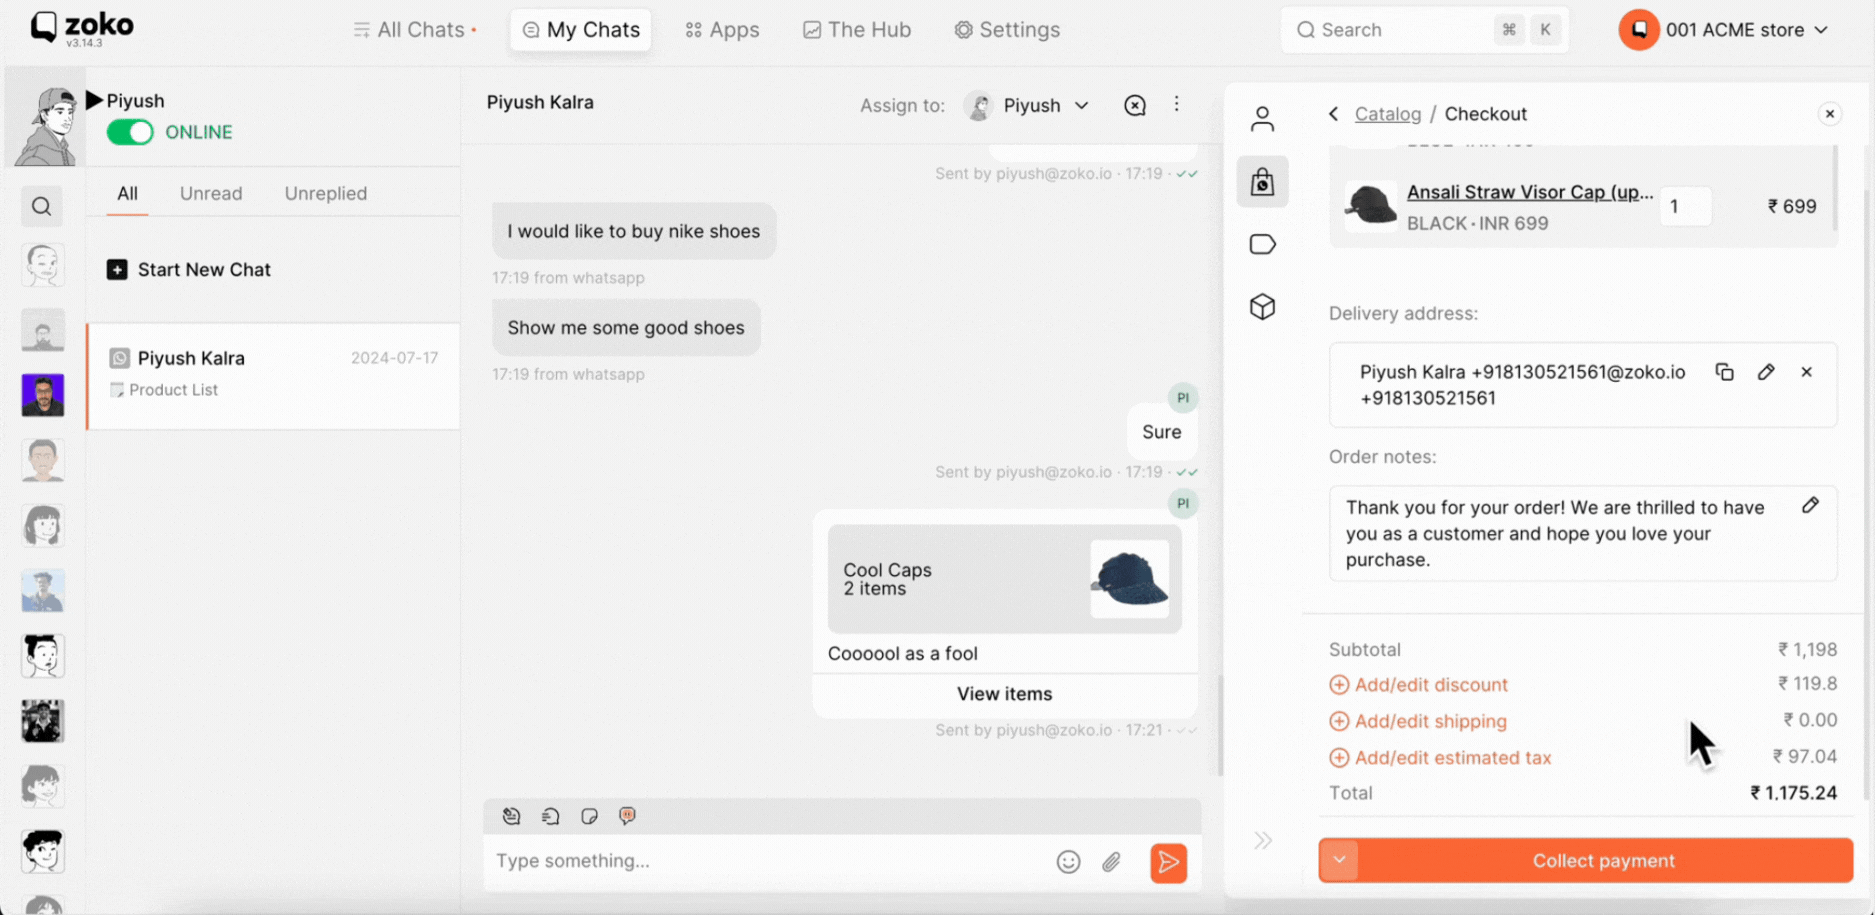Click the plus icon for shipping
The image size is (1875, 915).
[1339, 721]
